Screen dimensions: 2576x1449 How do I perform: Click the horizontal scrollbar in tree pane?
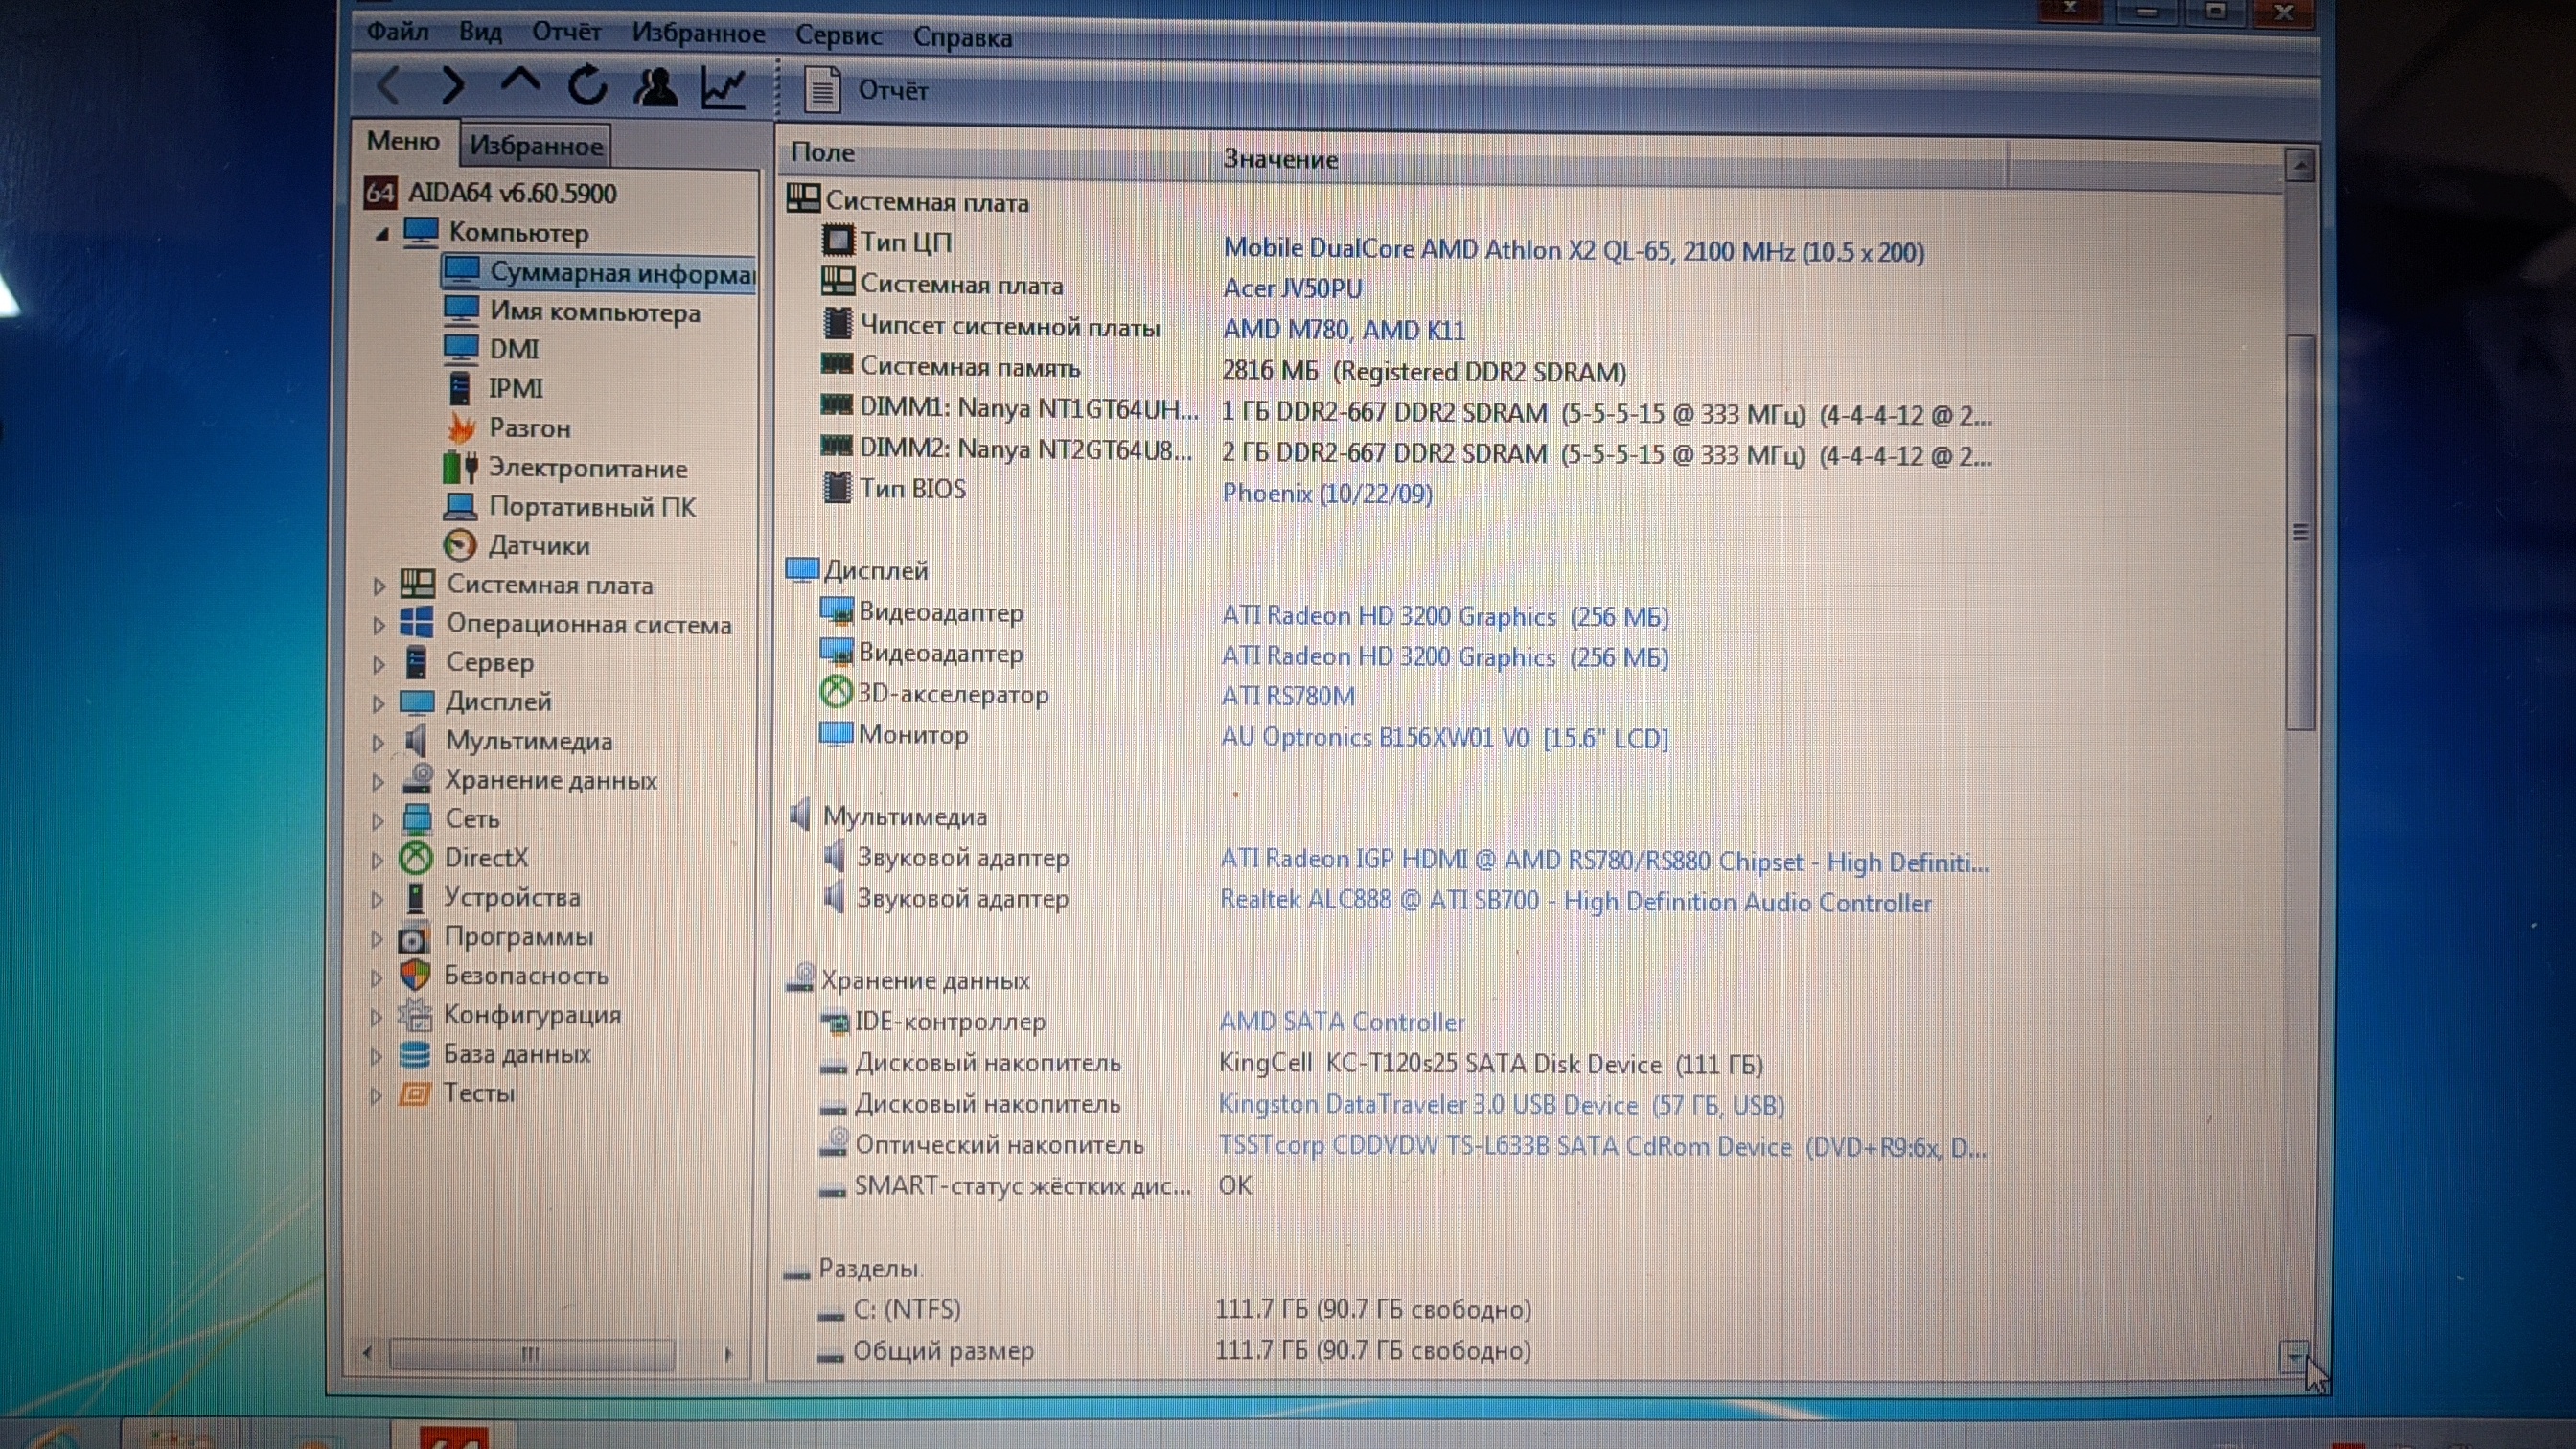point(530,1355)
